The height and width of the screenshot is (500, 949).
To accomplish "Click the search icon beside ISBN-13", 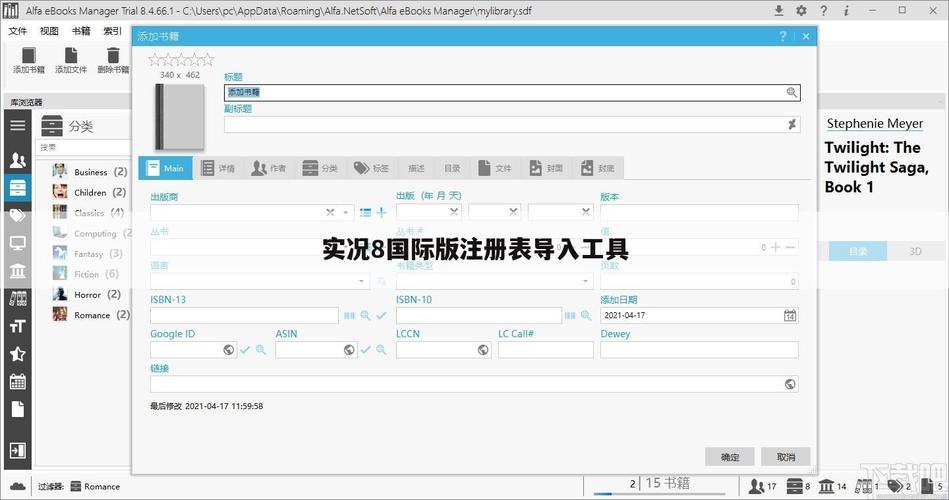I will click(x=365, y=315).
